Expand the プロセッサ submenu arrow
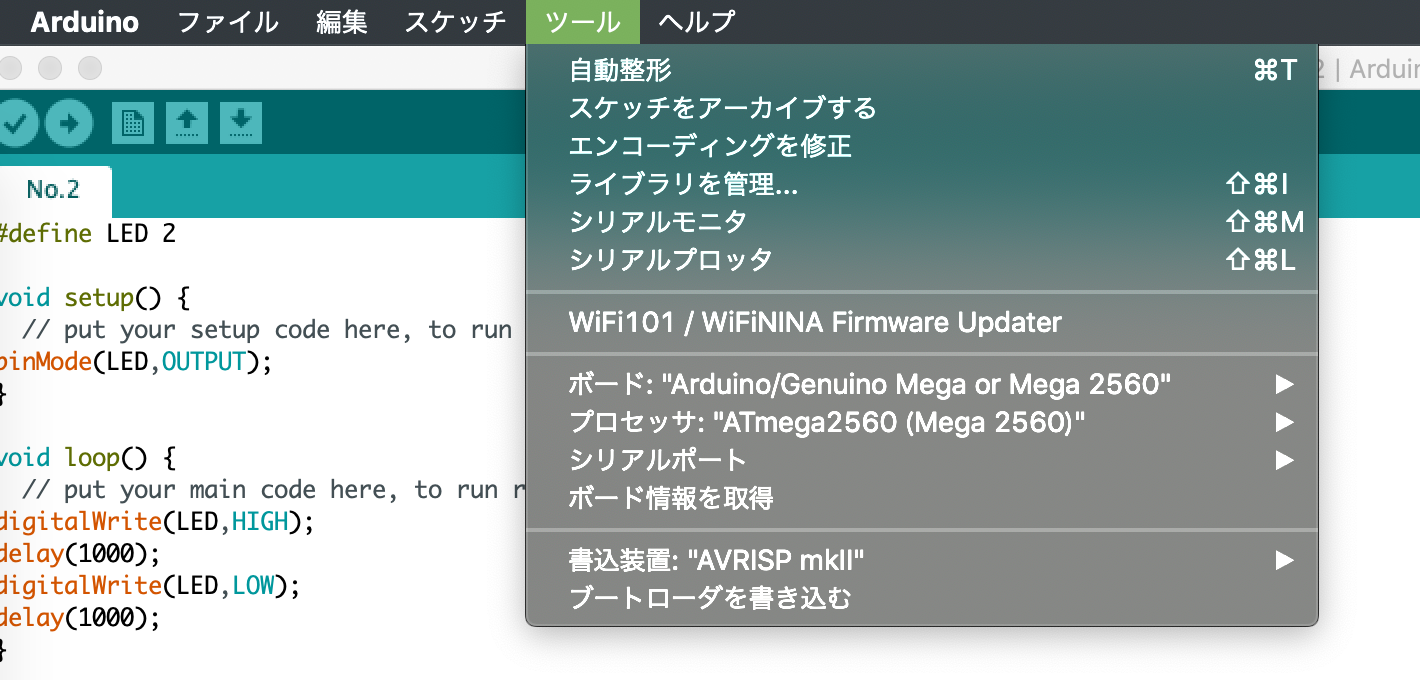 point(1285,422)
